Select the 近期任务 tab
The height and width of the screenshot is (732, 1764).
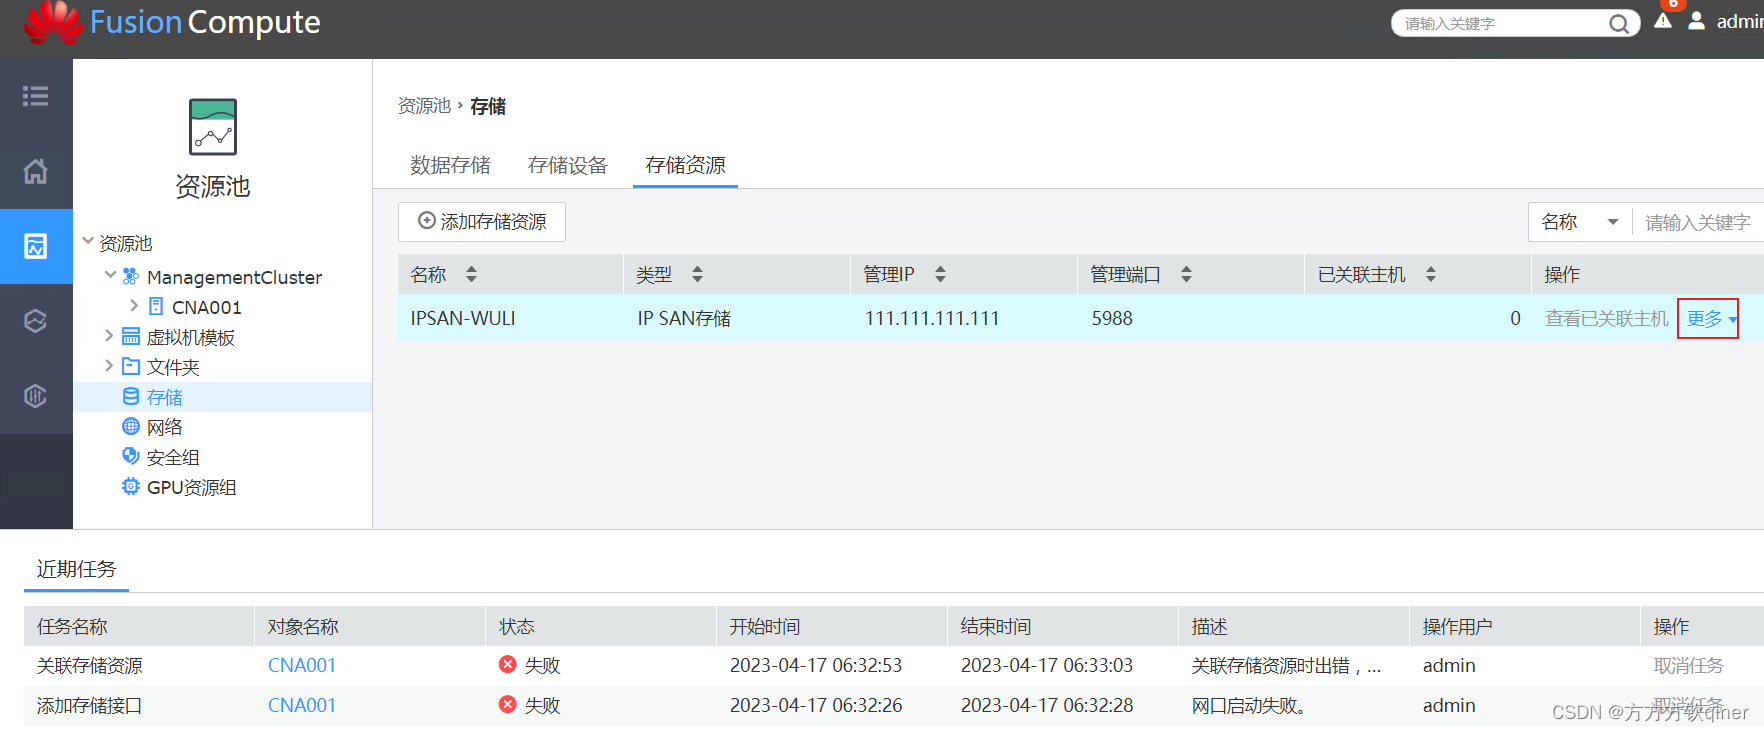[x=77, y=569]
